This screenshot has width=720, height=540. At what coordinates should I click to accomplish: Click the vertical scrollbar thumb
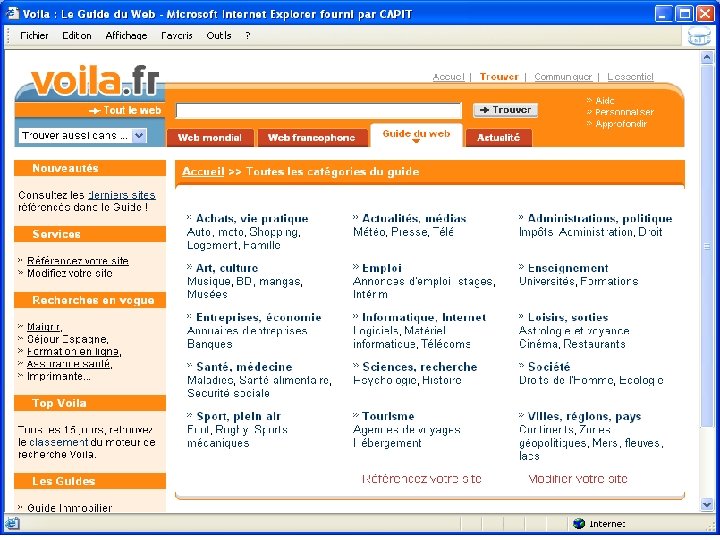707,246
